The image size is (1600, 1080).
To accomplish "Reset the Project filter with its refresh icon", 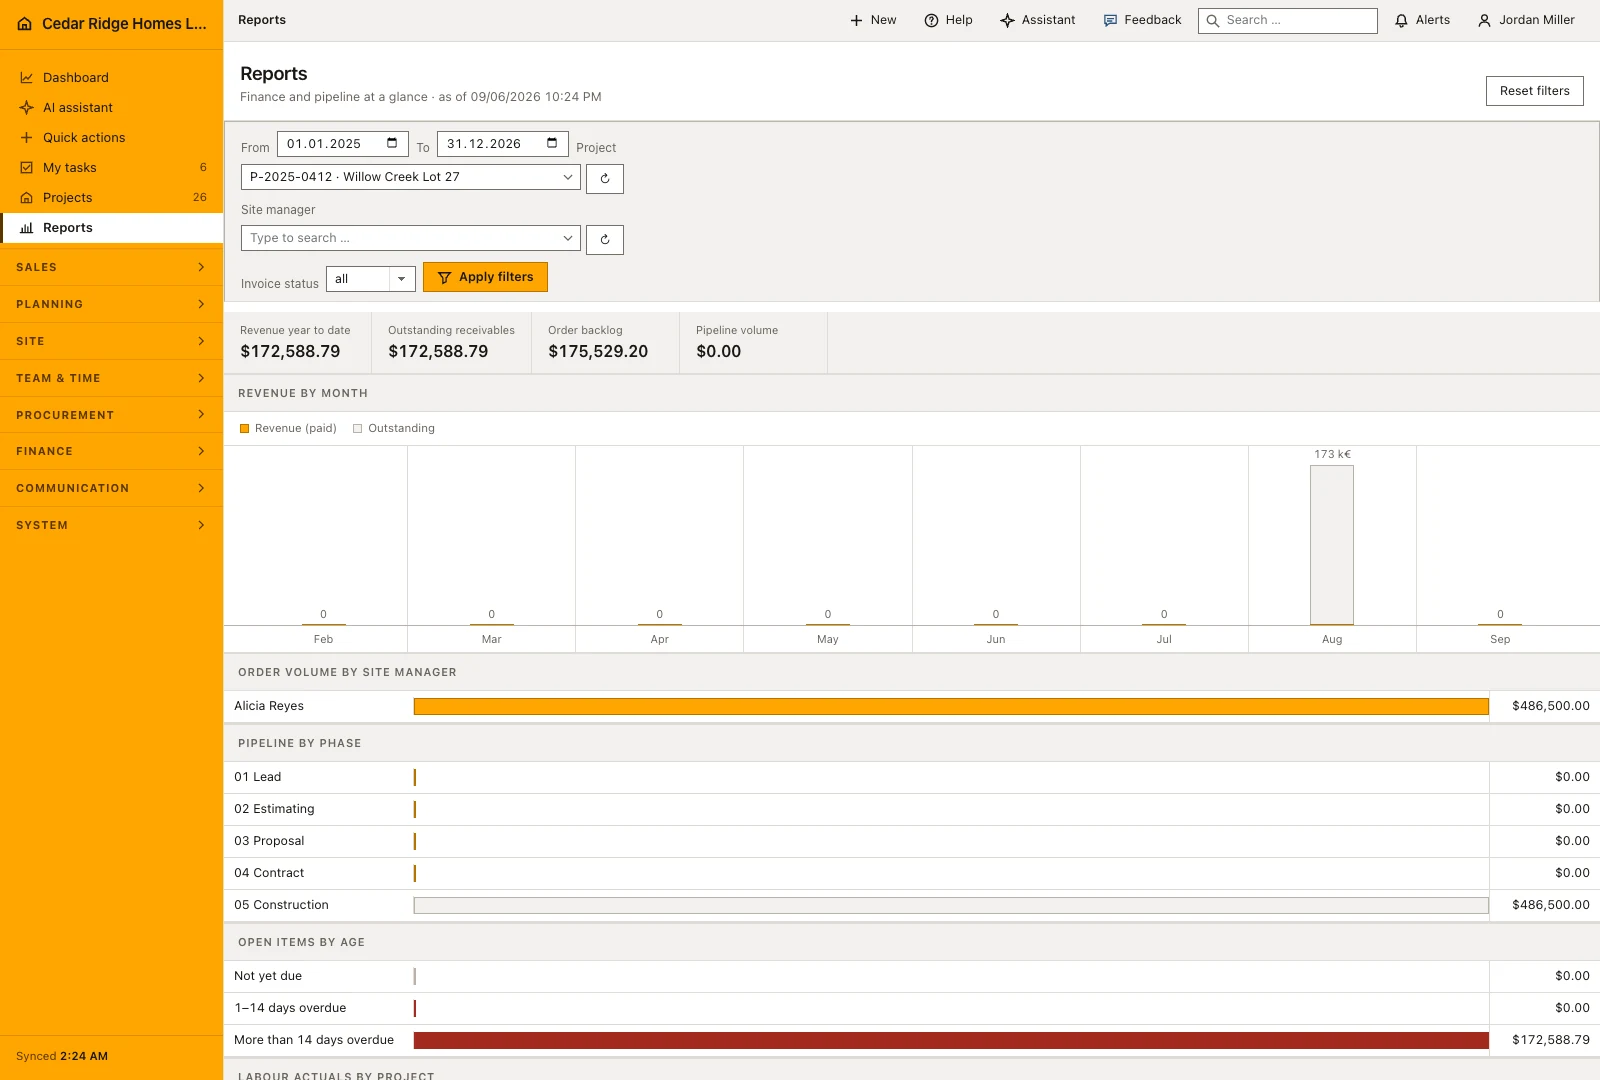I will (x=605, y=179).
